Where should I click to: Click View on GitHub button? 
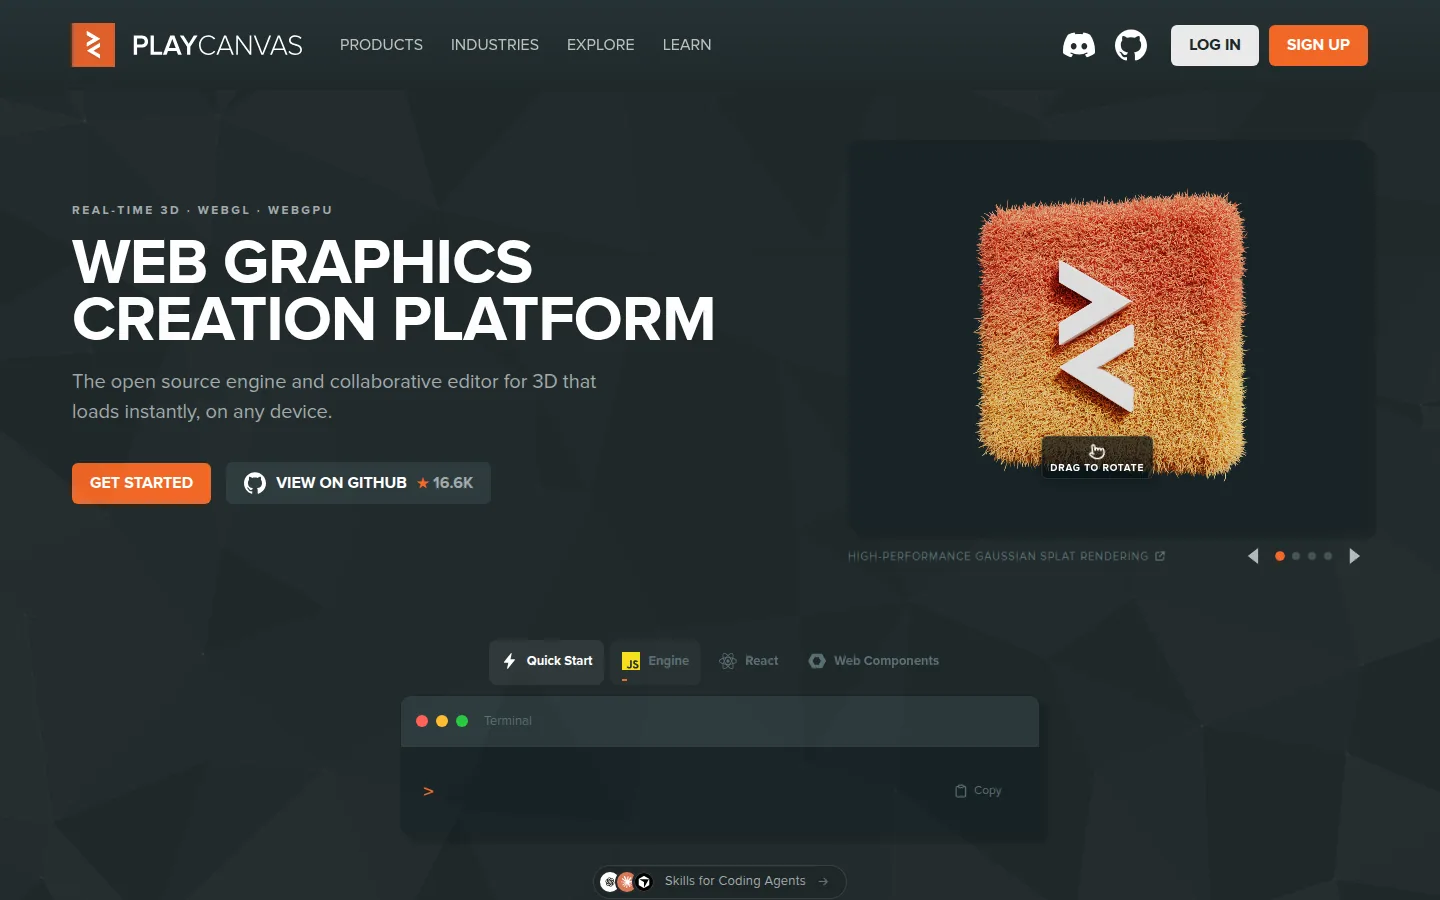coord(358,483)
